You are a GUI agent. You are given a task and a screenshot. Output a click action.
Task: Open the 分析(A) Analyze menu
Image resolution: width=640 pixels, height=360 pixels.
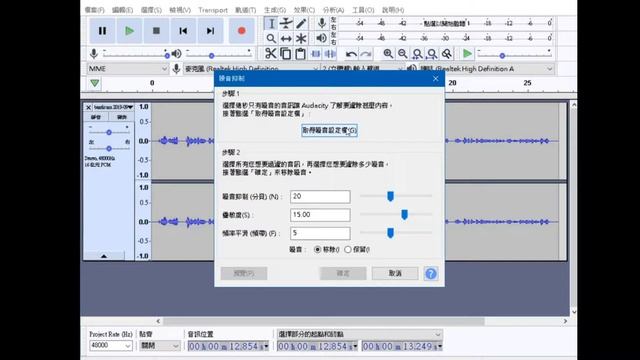[x=333, y=10]
